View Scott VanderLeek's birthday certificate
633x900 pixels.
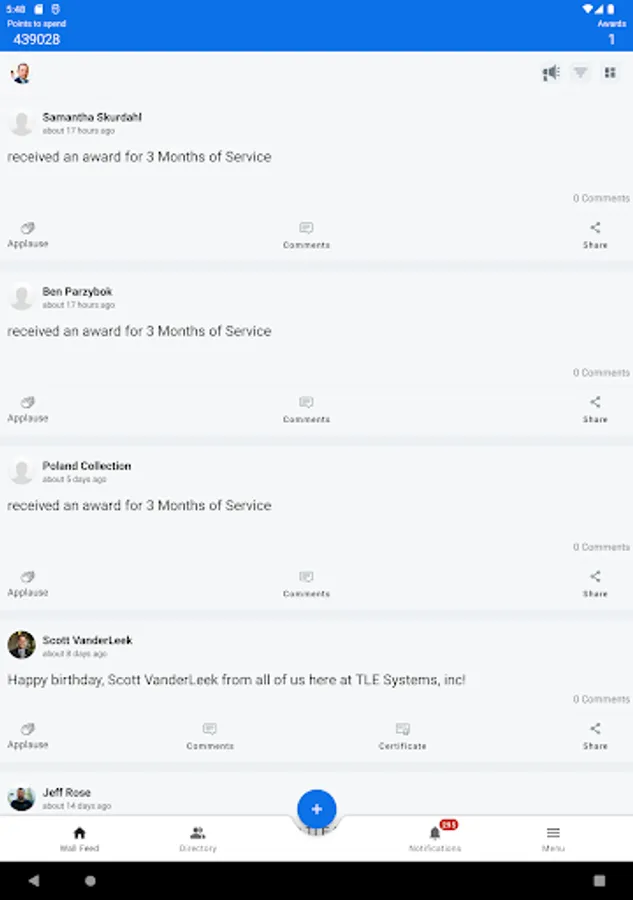402,736
